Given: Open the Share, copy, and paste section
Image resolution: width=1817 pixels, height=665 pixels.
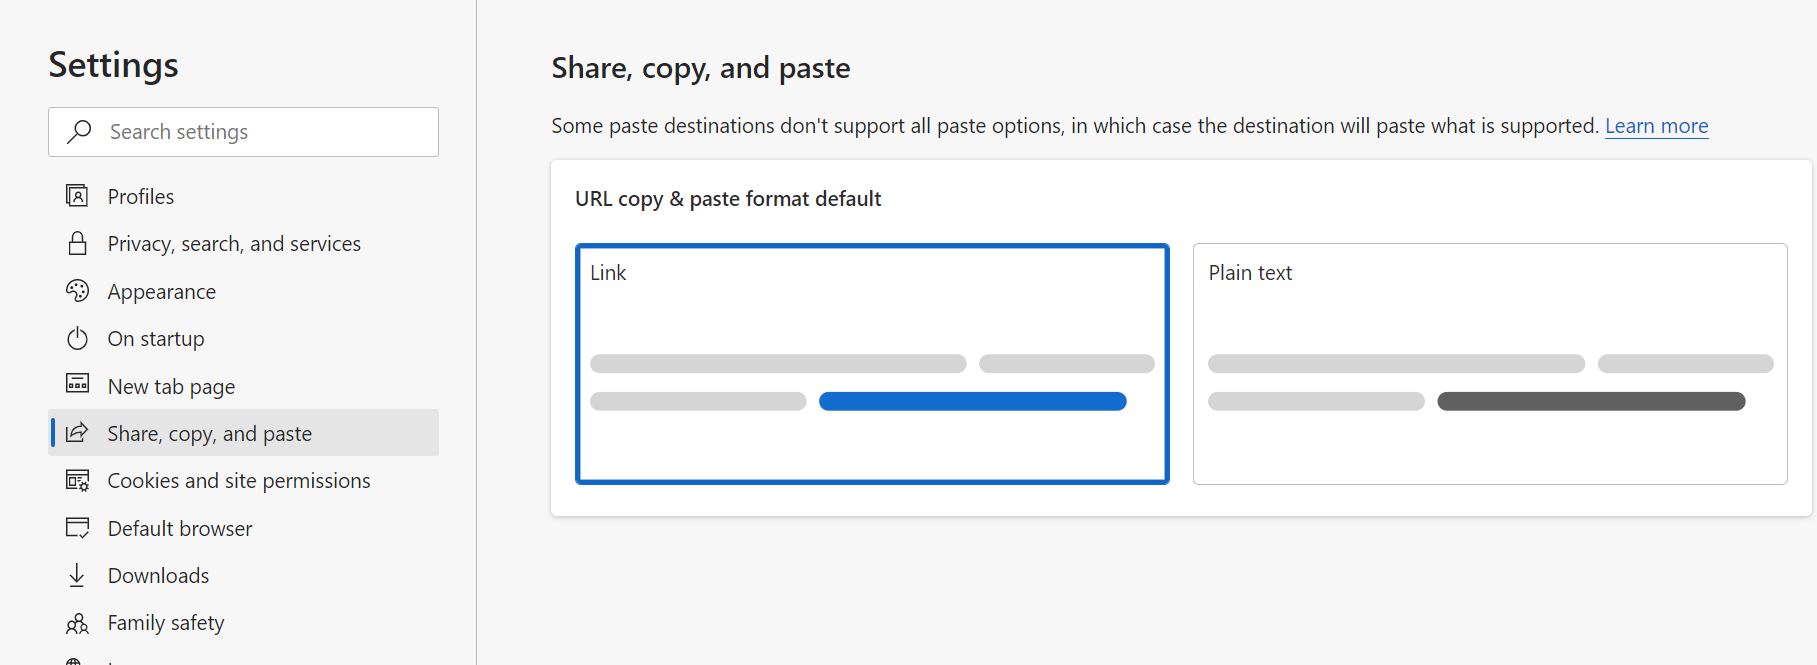Looking at the screenshot, I should pyautogui.click(x=210, y=434).
